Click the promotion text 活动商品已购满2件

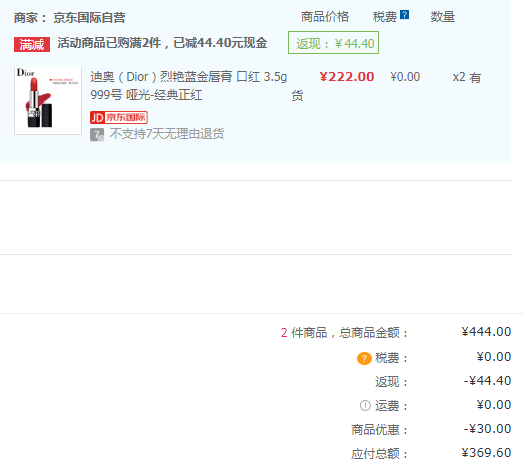coord(109,43)
